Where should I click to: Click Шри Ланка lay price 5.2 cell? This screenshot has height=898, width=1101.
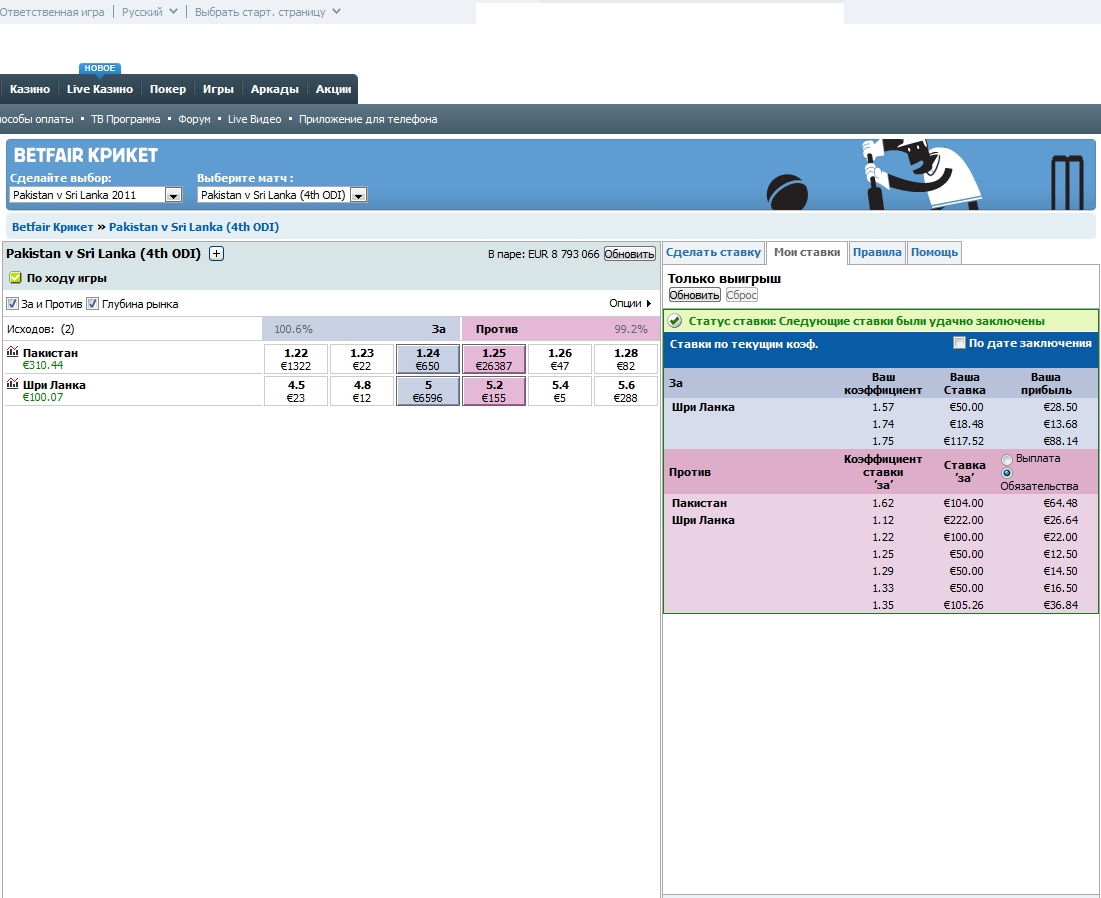coord(494,391)
